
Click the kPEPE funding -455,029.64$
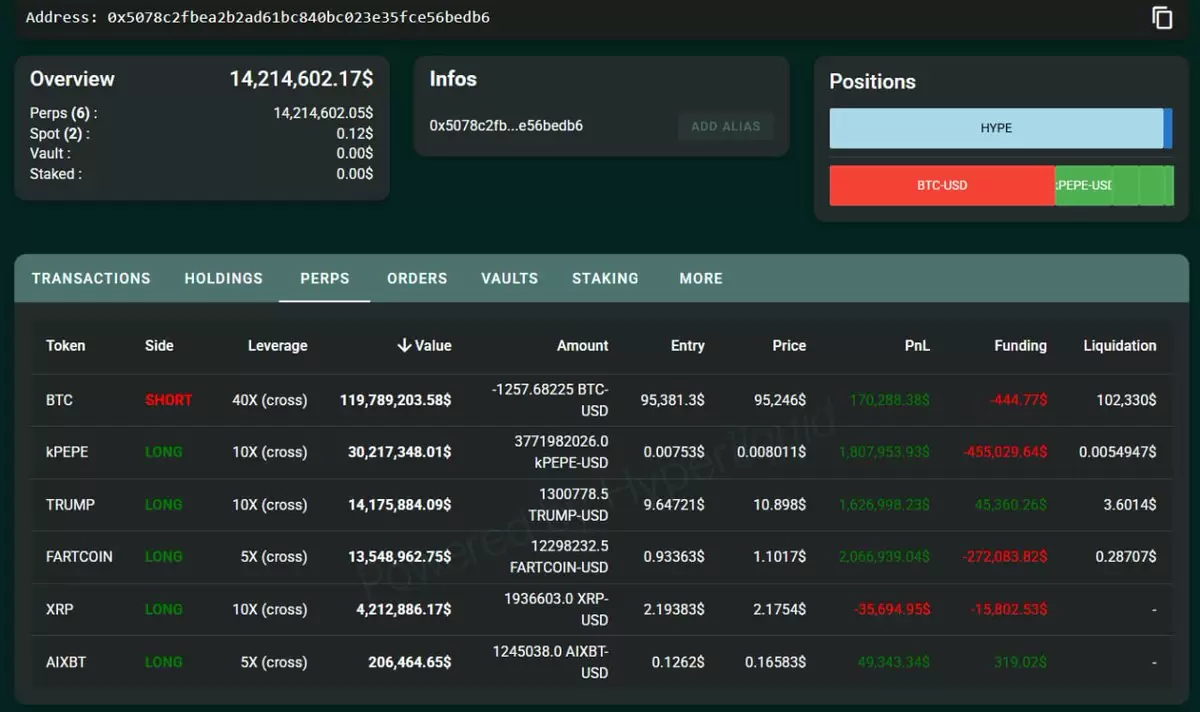(x=1005, y=452)
